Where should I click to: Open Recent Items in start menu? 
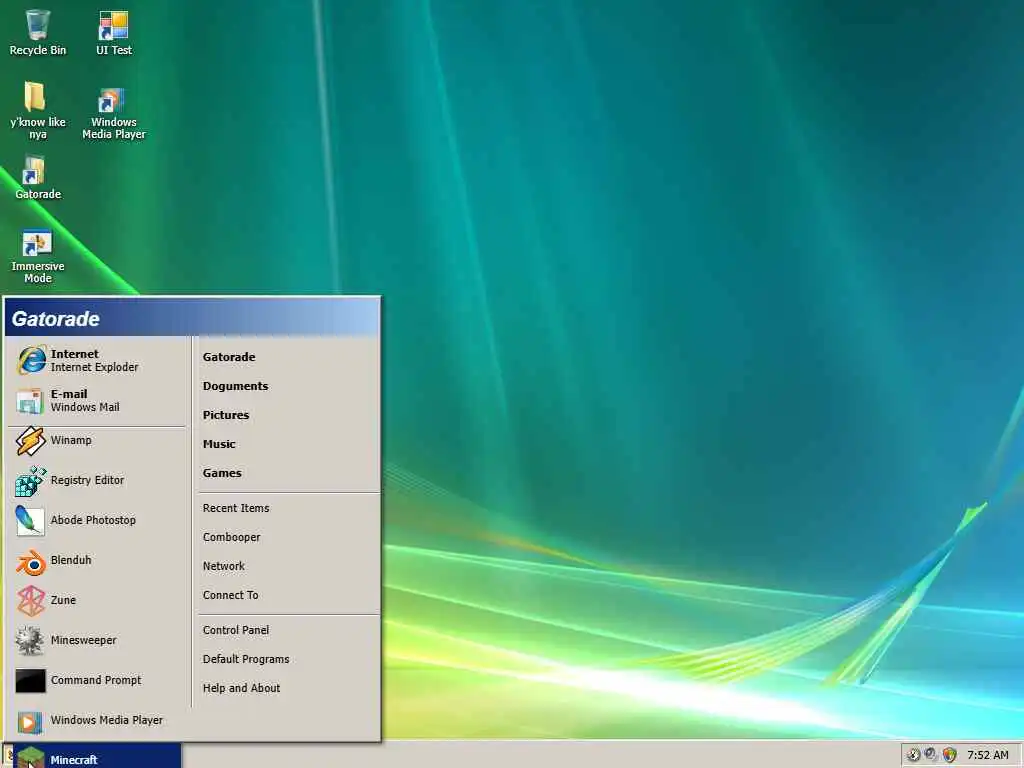[236, 508]
